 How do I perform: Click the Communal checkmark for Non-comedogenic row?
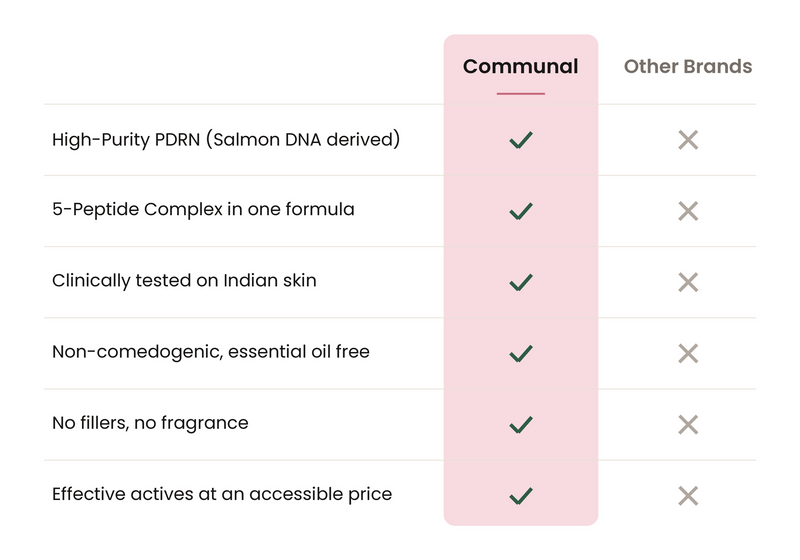(x=520, y=353)
